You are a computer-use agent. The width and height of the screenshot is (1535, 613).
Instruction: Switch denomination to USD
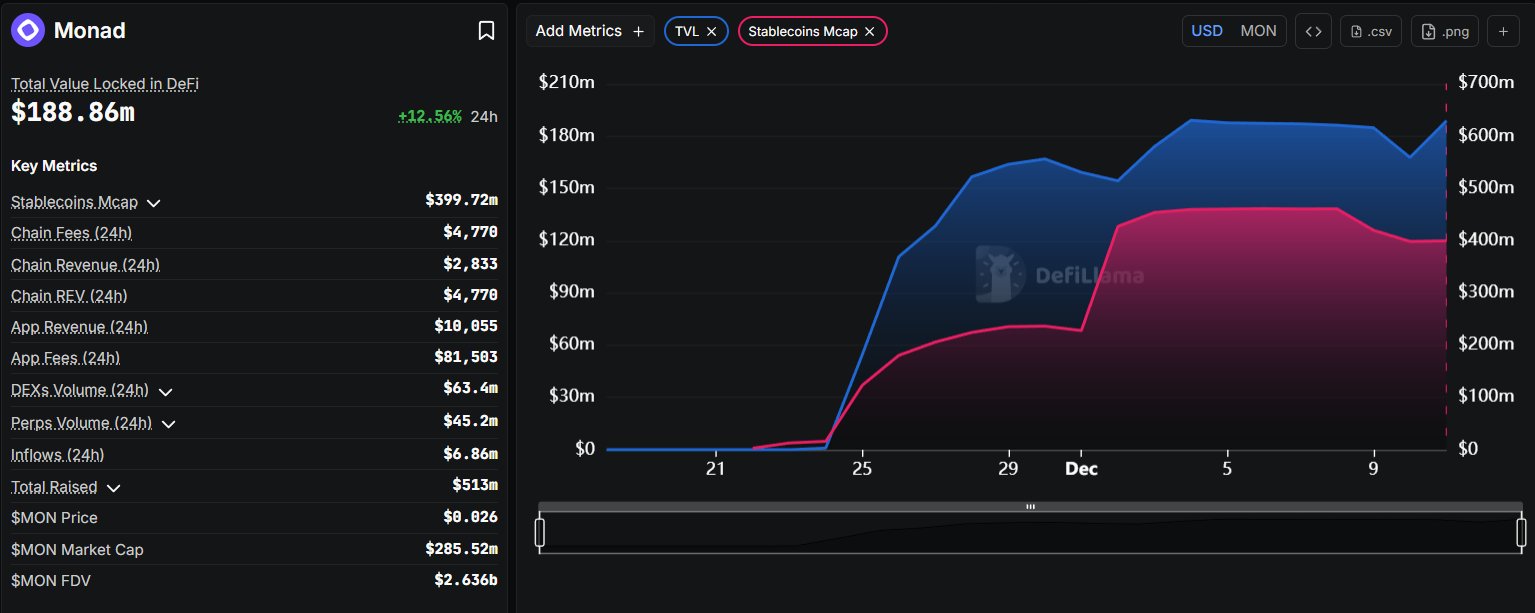[1207, 31]
